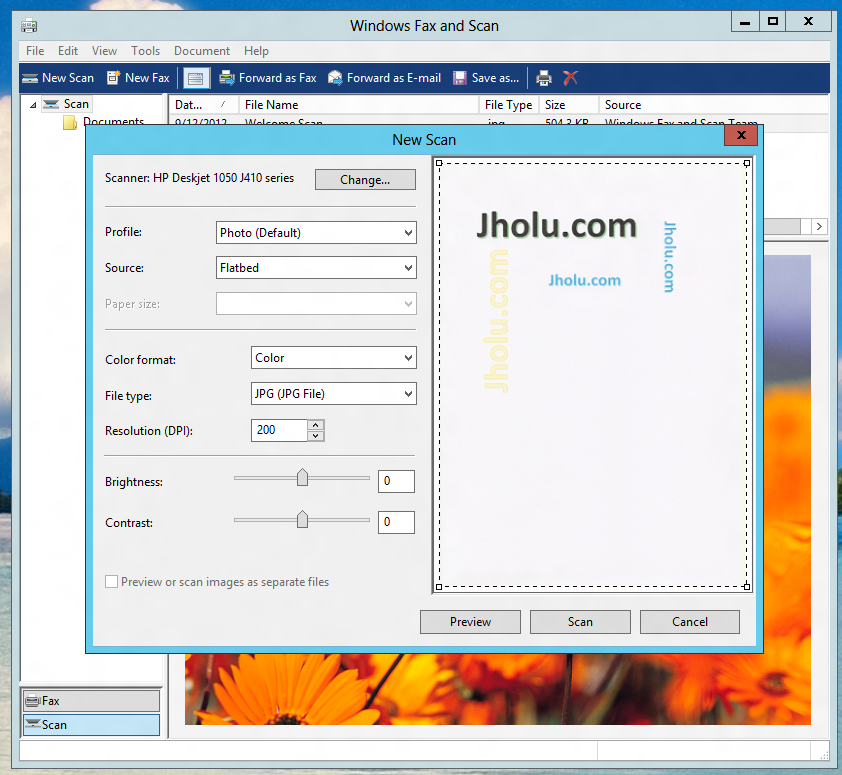The width and height of the screenshot is (842, 775).
Task: Click Forward as E-mail
Action: click(384, 78)
